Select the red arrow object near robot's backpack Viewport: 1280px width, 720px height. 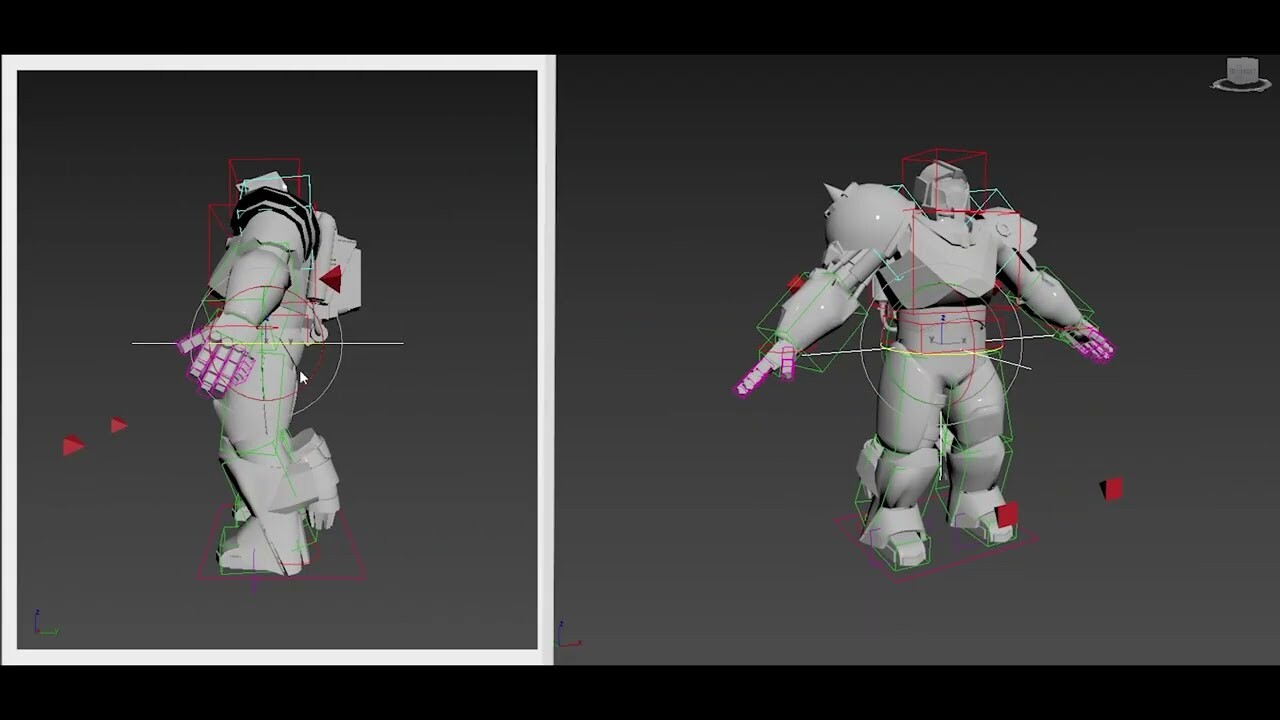334,278
